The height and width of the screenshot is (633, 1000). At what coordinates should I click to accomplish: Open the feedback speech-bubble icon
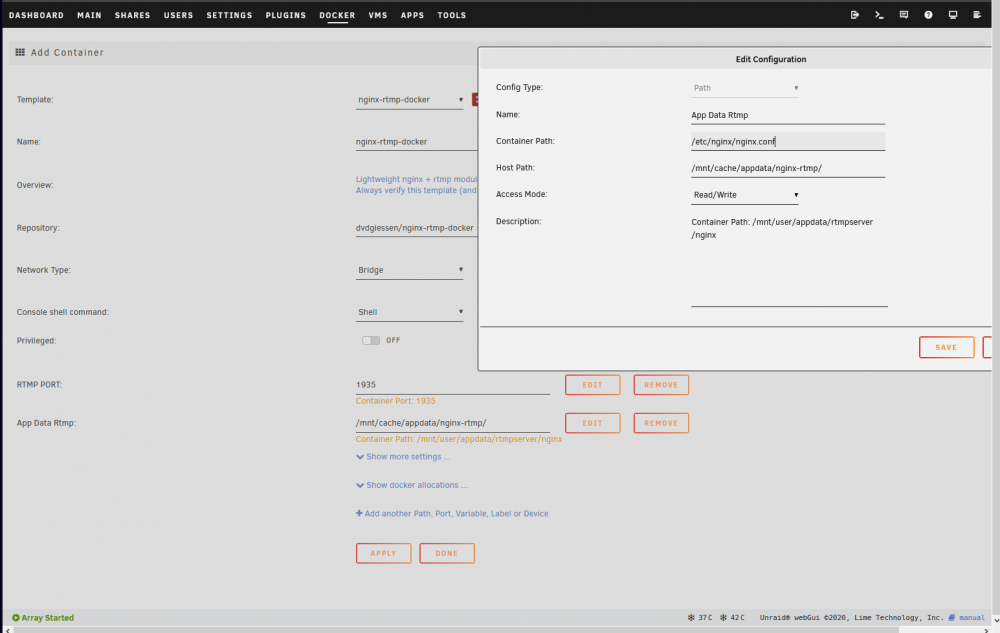[x=904, y=15]
